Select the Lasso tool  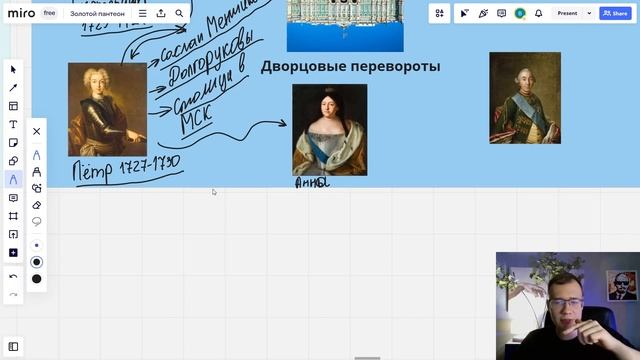pyautogui.click(x=36, y=222)
